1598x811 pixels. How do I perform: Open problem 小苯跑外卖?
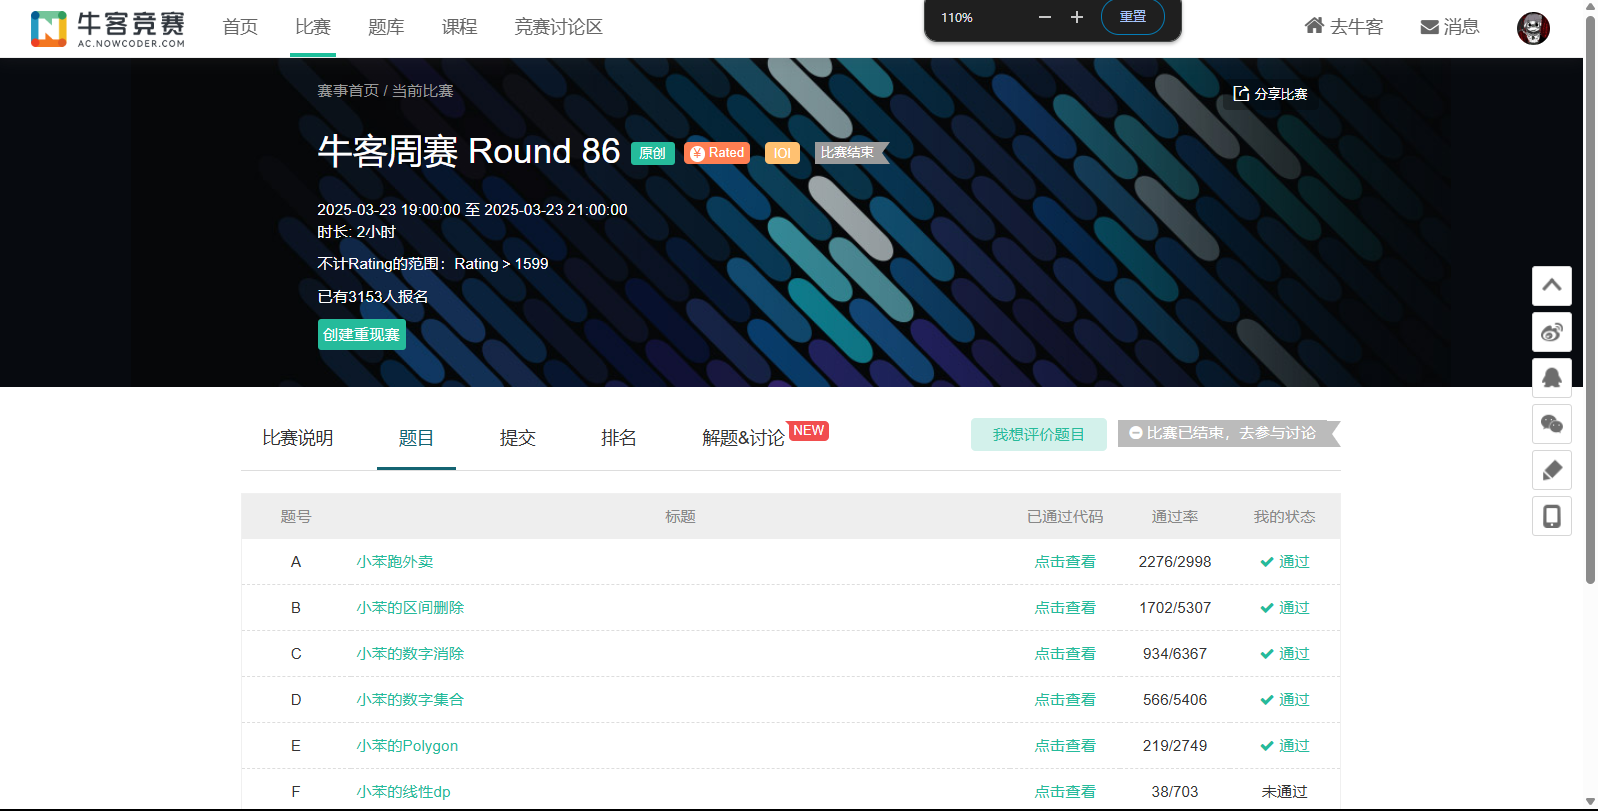pyautogui.click(x=395, y=562)
